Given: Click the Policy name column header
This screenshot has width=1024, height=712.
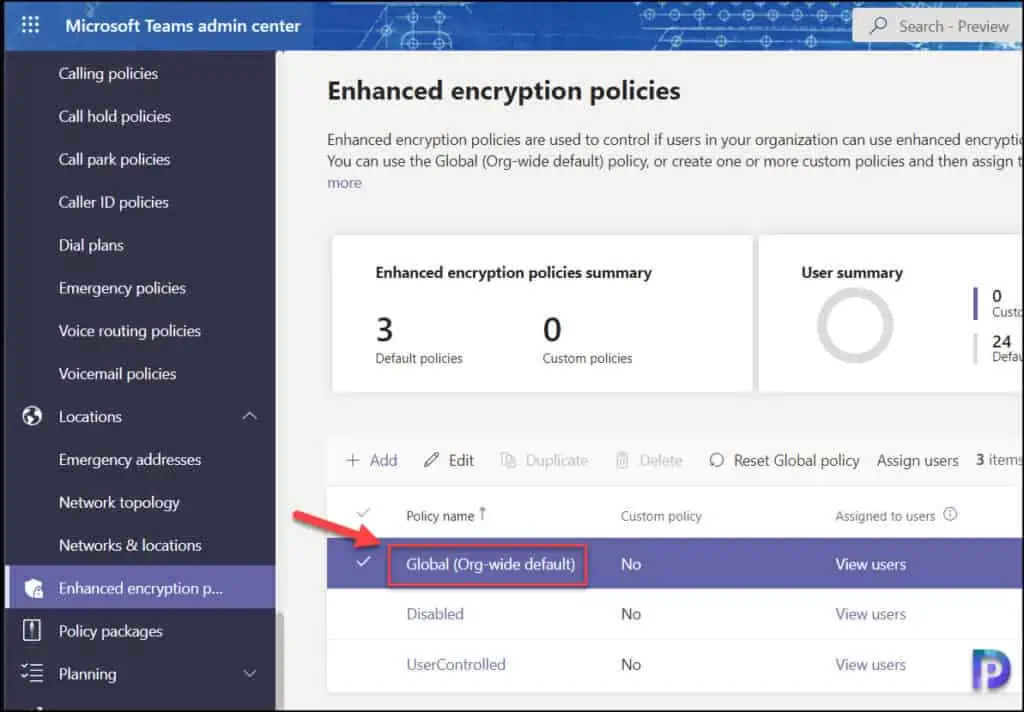Looking at the screenshot, I should point(440,515).
